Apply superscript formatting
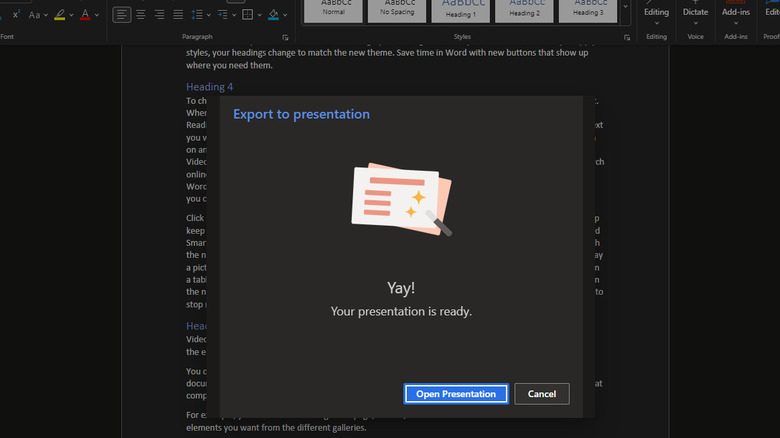This screenshot has height=438, width=780. tap(15, 15)
